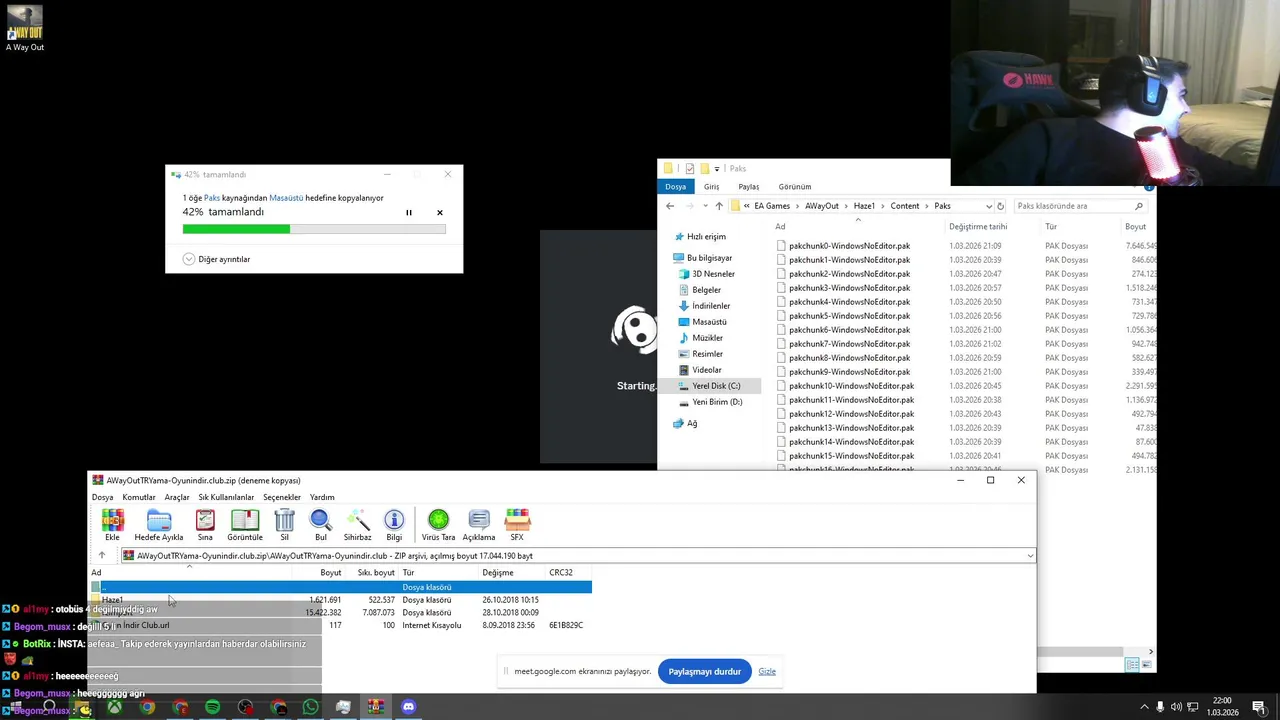Image resolution: width=1280 pixels, height=720 pixels.
Task: Select Yeni Birim (D:) in navigation pane
Action: click(x=717, y=402)
